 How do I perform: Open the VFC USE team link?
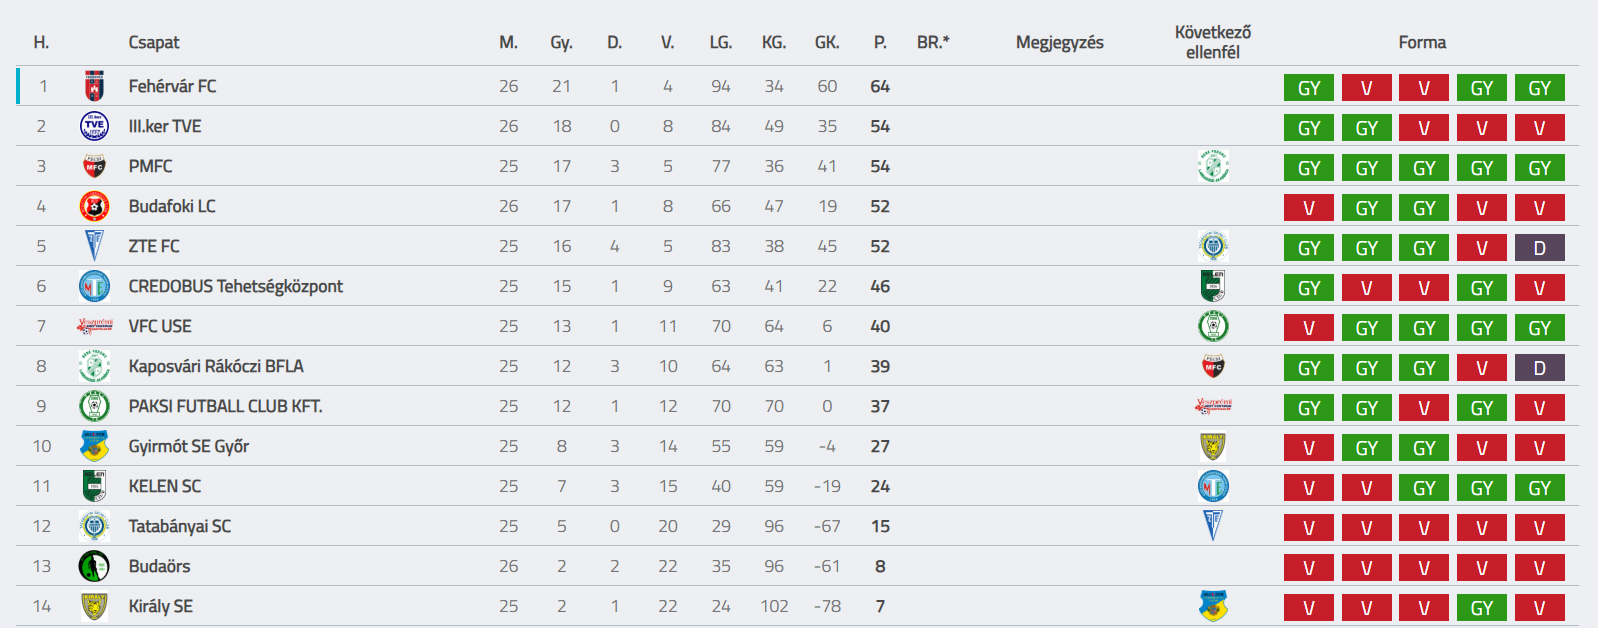pyautogui.click(x=160, y=326)
